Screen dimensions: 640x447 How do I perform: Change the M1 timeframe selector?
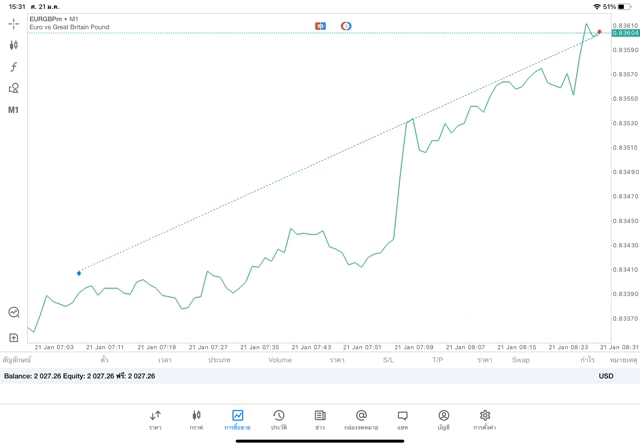pyautogui.click(x=14, y=110)
